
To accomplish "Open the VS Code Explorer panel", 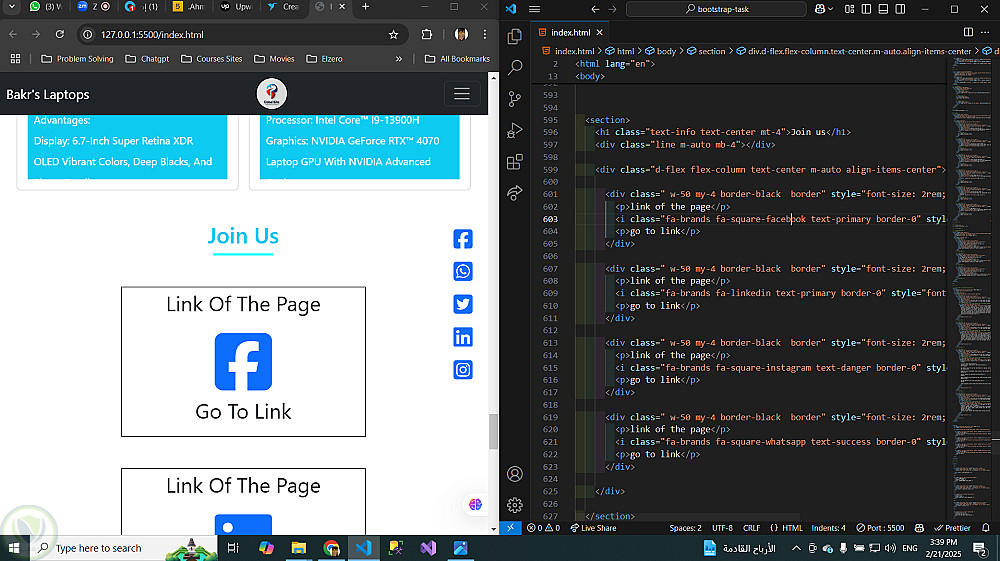I will (x=515, y=36).
